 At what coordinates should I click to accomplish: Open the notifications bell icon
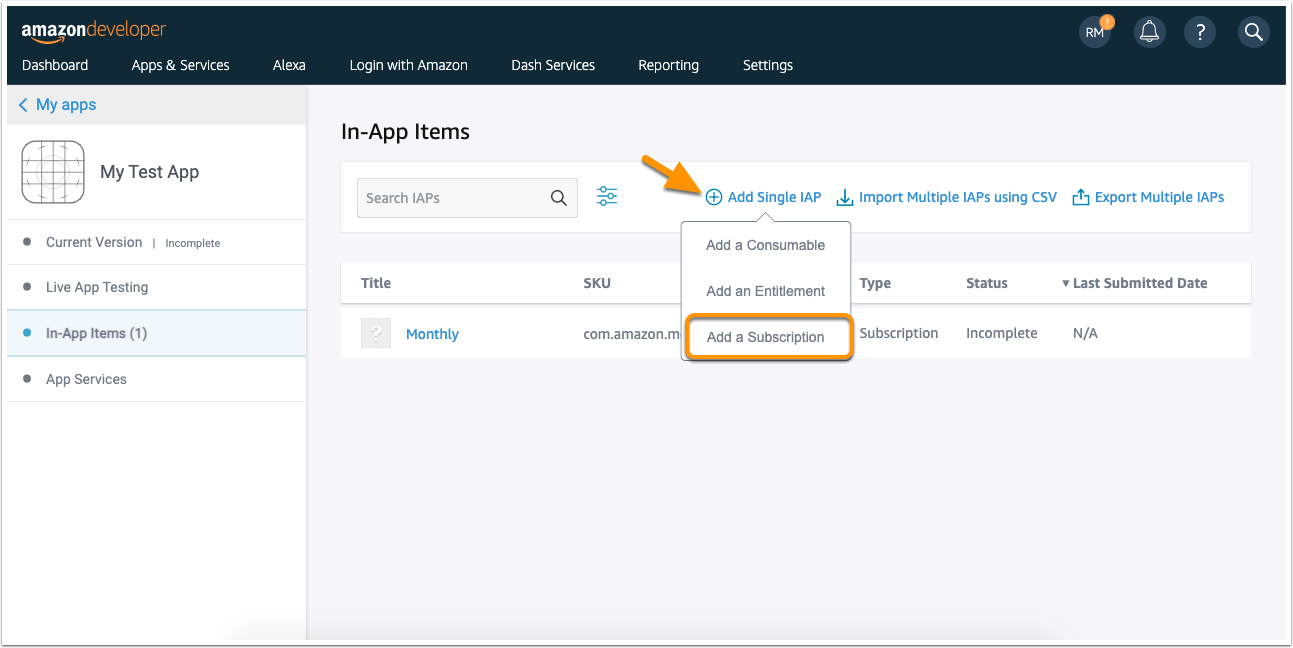(1149, 32)
